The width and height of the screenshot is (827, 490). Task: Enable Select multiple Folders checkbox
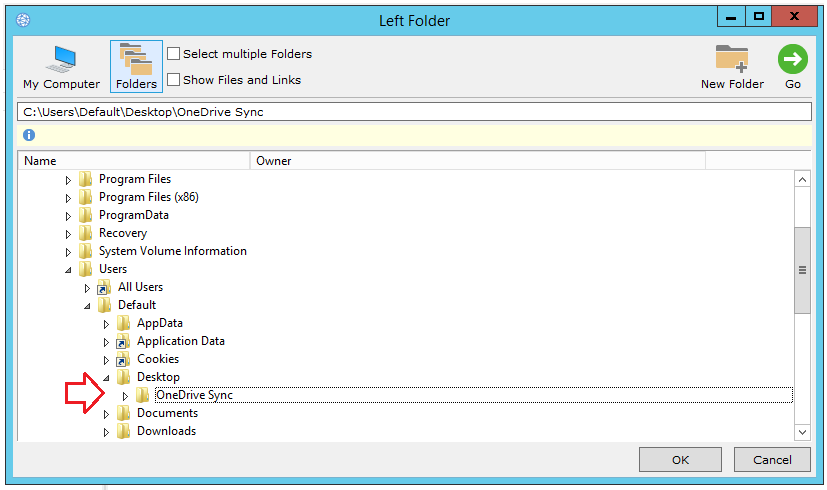[x=174, y=54]
